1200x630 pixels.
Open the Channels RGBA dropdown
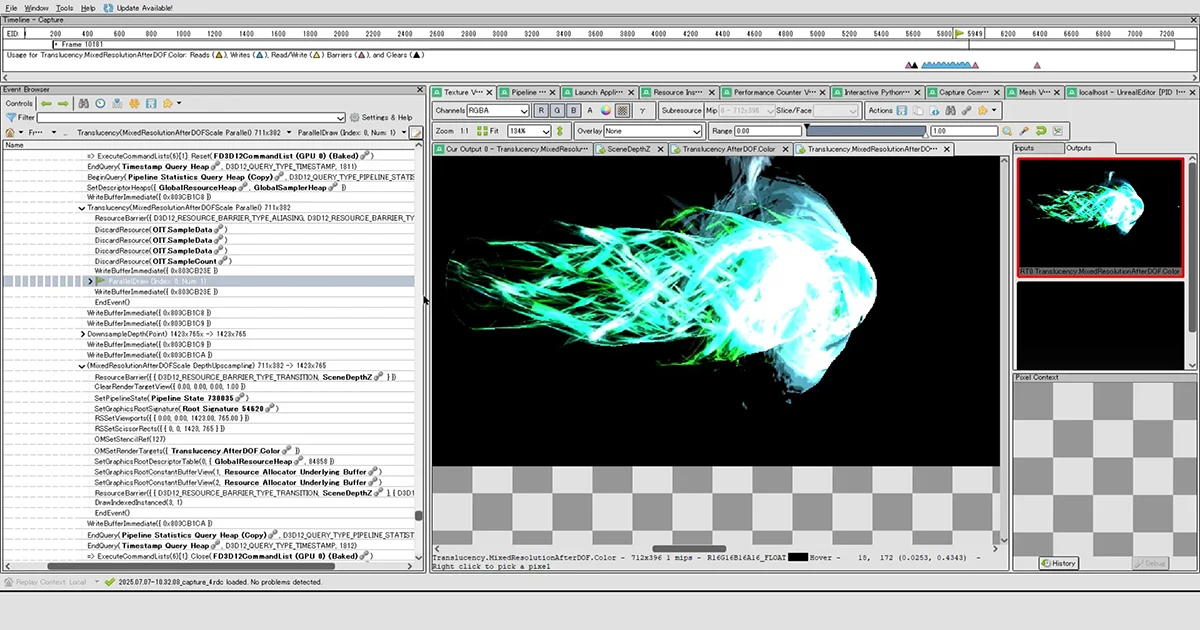[500, 112]
